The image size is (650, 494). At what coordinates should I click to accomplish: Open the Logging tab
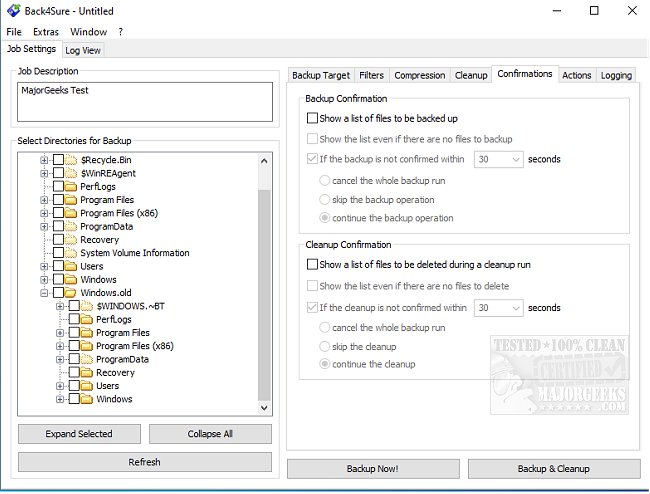tap(616, 75)
